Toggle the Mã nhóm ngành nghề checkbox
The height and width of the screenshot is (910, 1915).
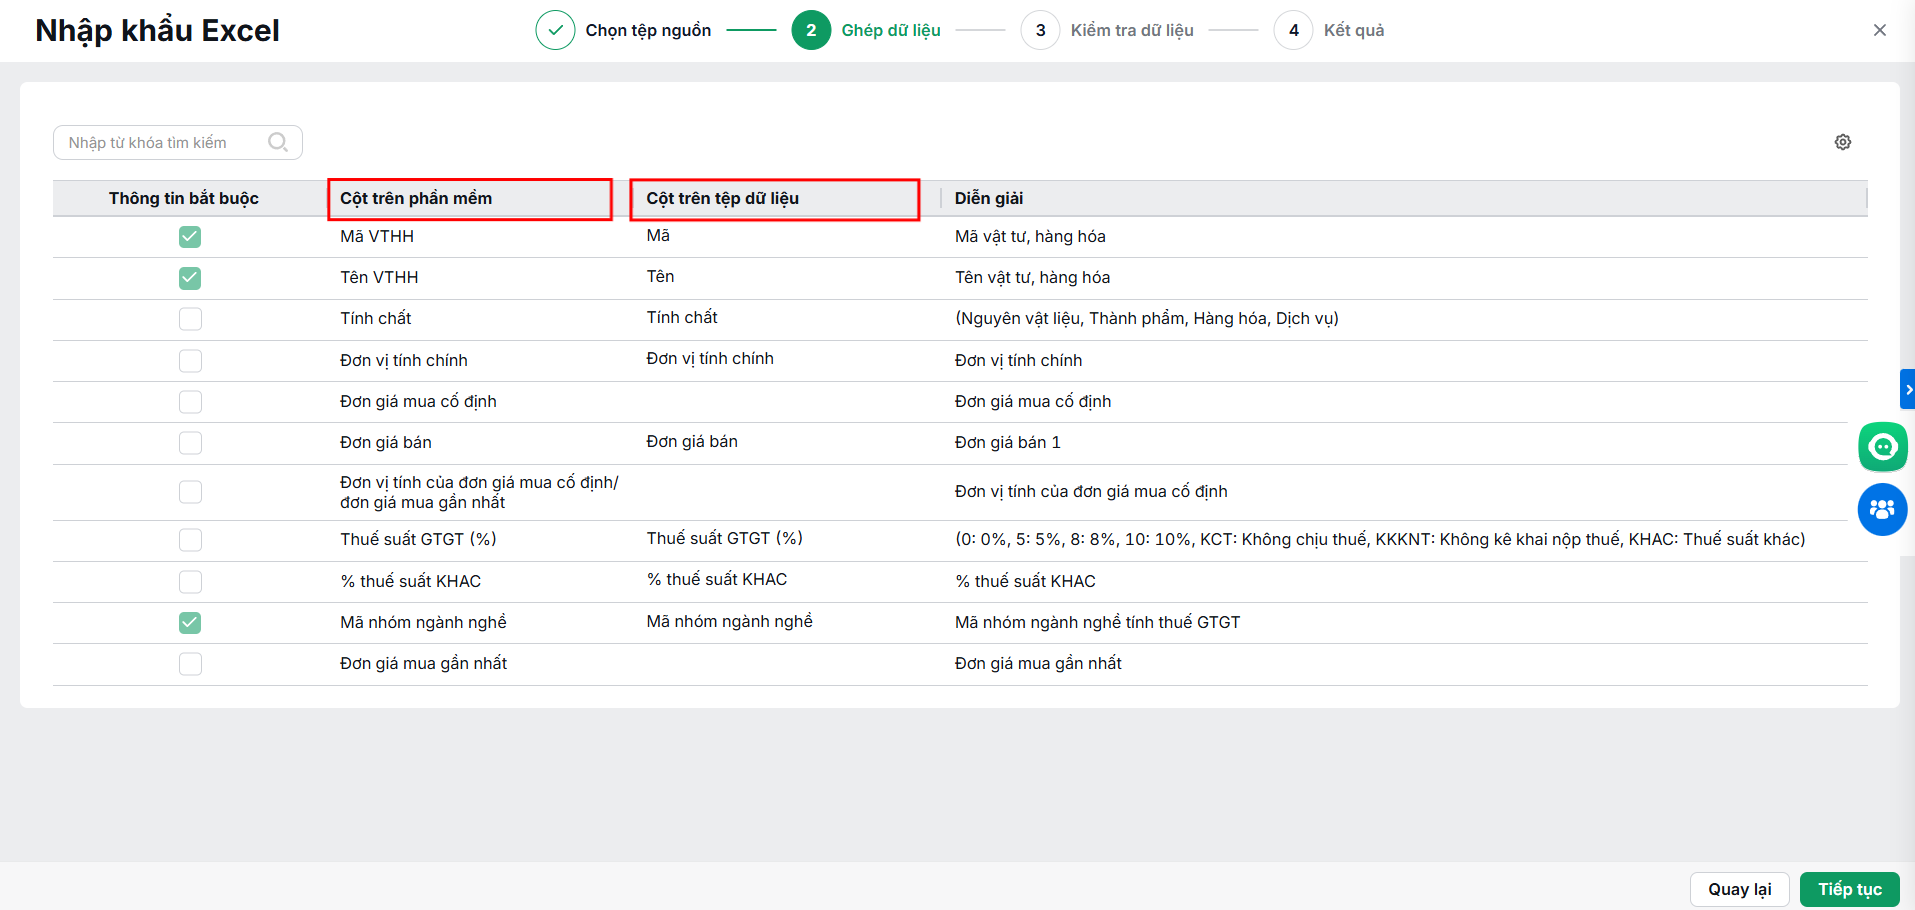[x=190, y=623]
